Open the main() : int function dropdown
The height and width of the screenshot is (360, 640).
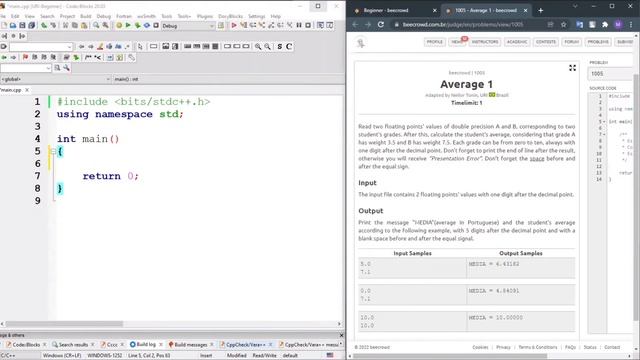(229, 79)
